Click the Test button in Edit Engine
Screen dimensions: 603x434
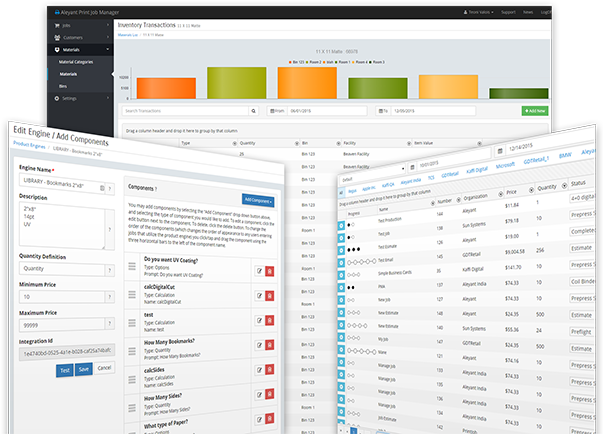(65, 371)
